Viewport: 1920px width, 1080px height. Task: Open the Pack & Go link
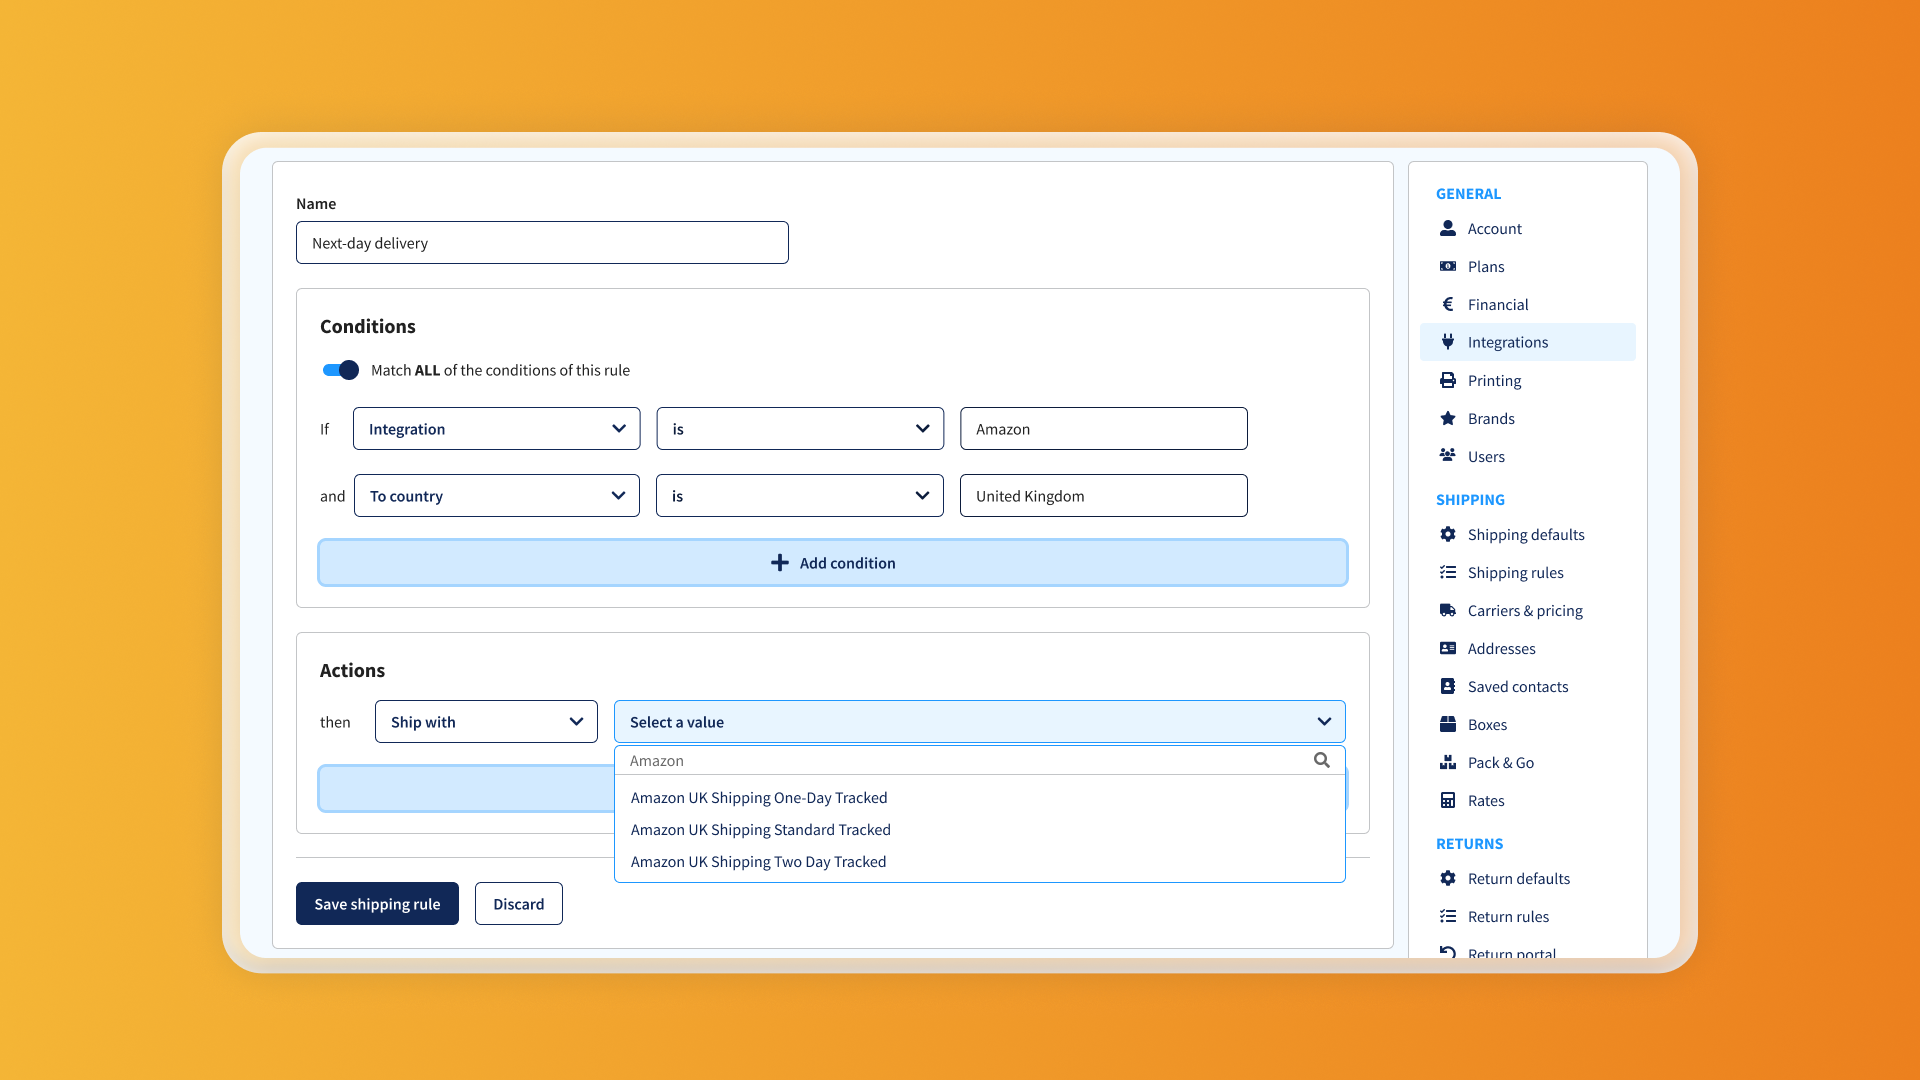click(1500, 763)
